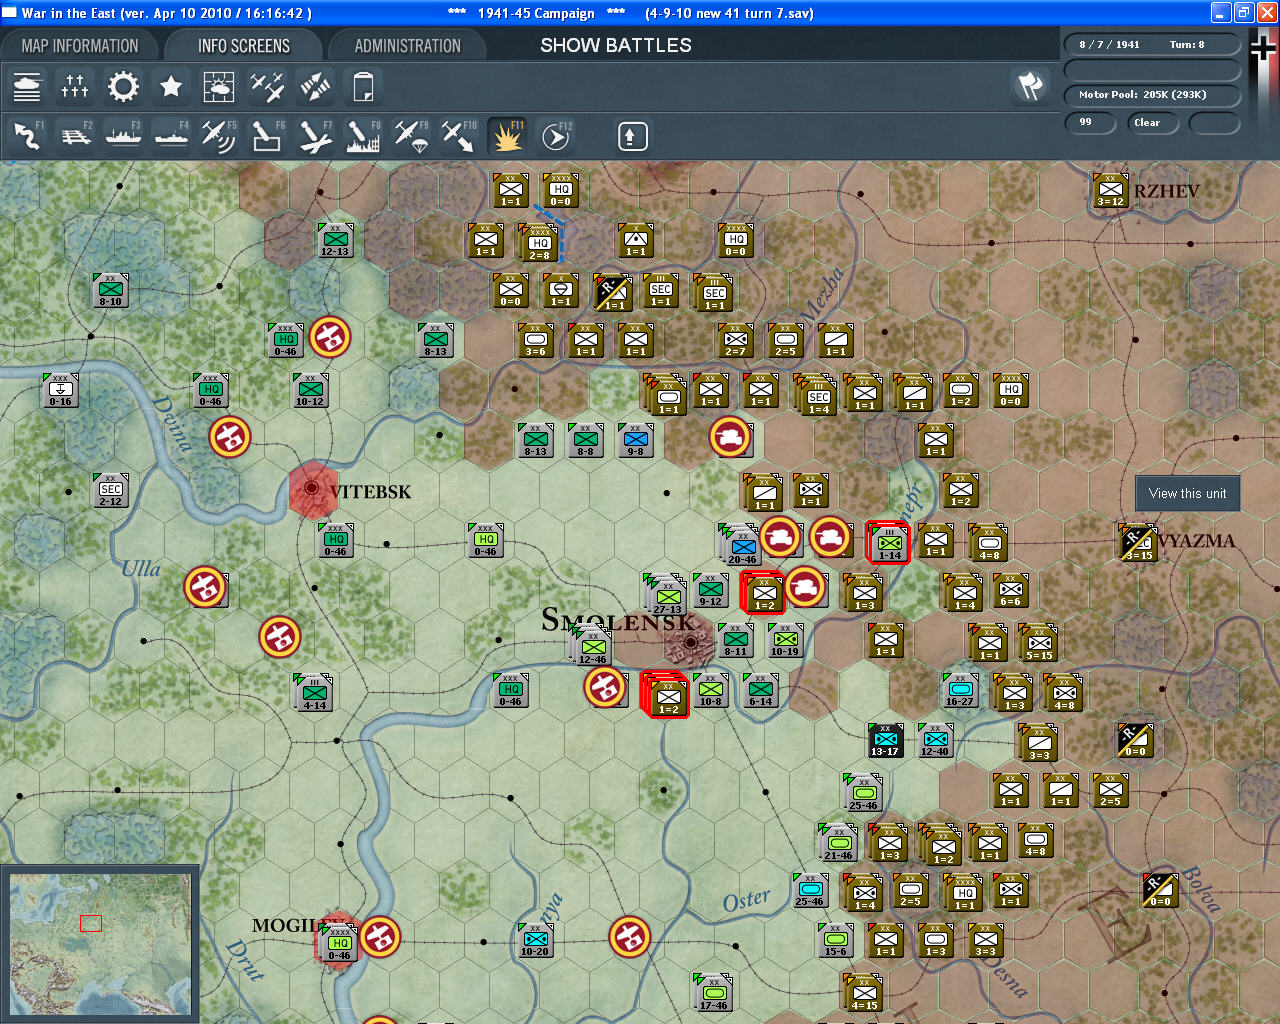Select German unit 10-12
The width and height of the screenshot is (1280, 1024).
coord(310,390)
